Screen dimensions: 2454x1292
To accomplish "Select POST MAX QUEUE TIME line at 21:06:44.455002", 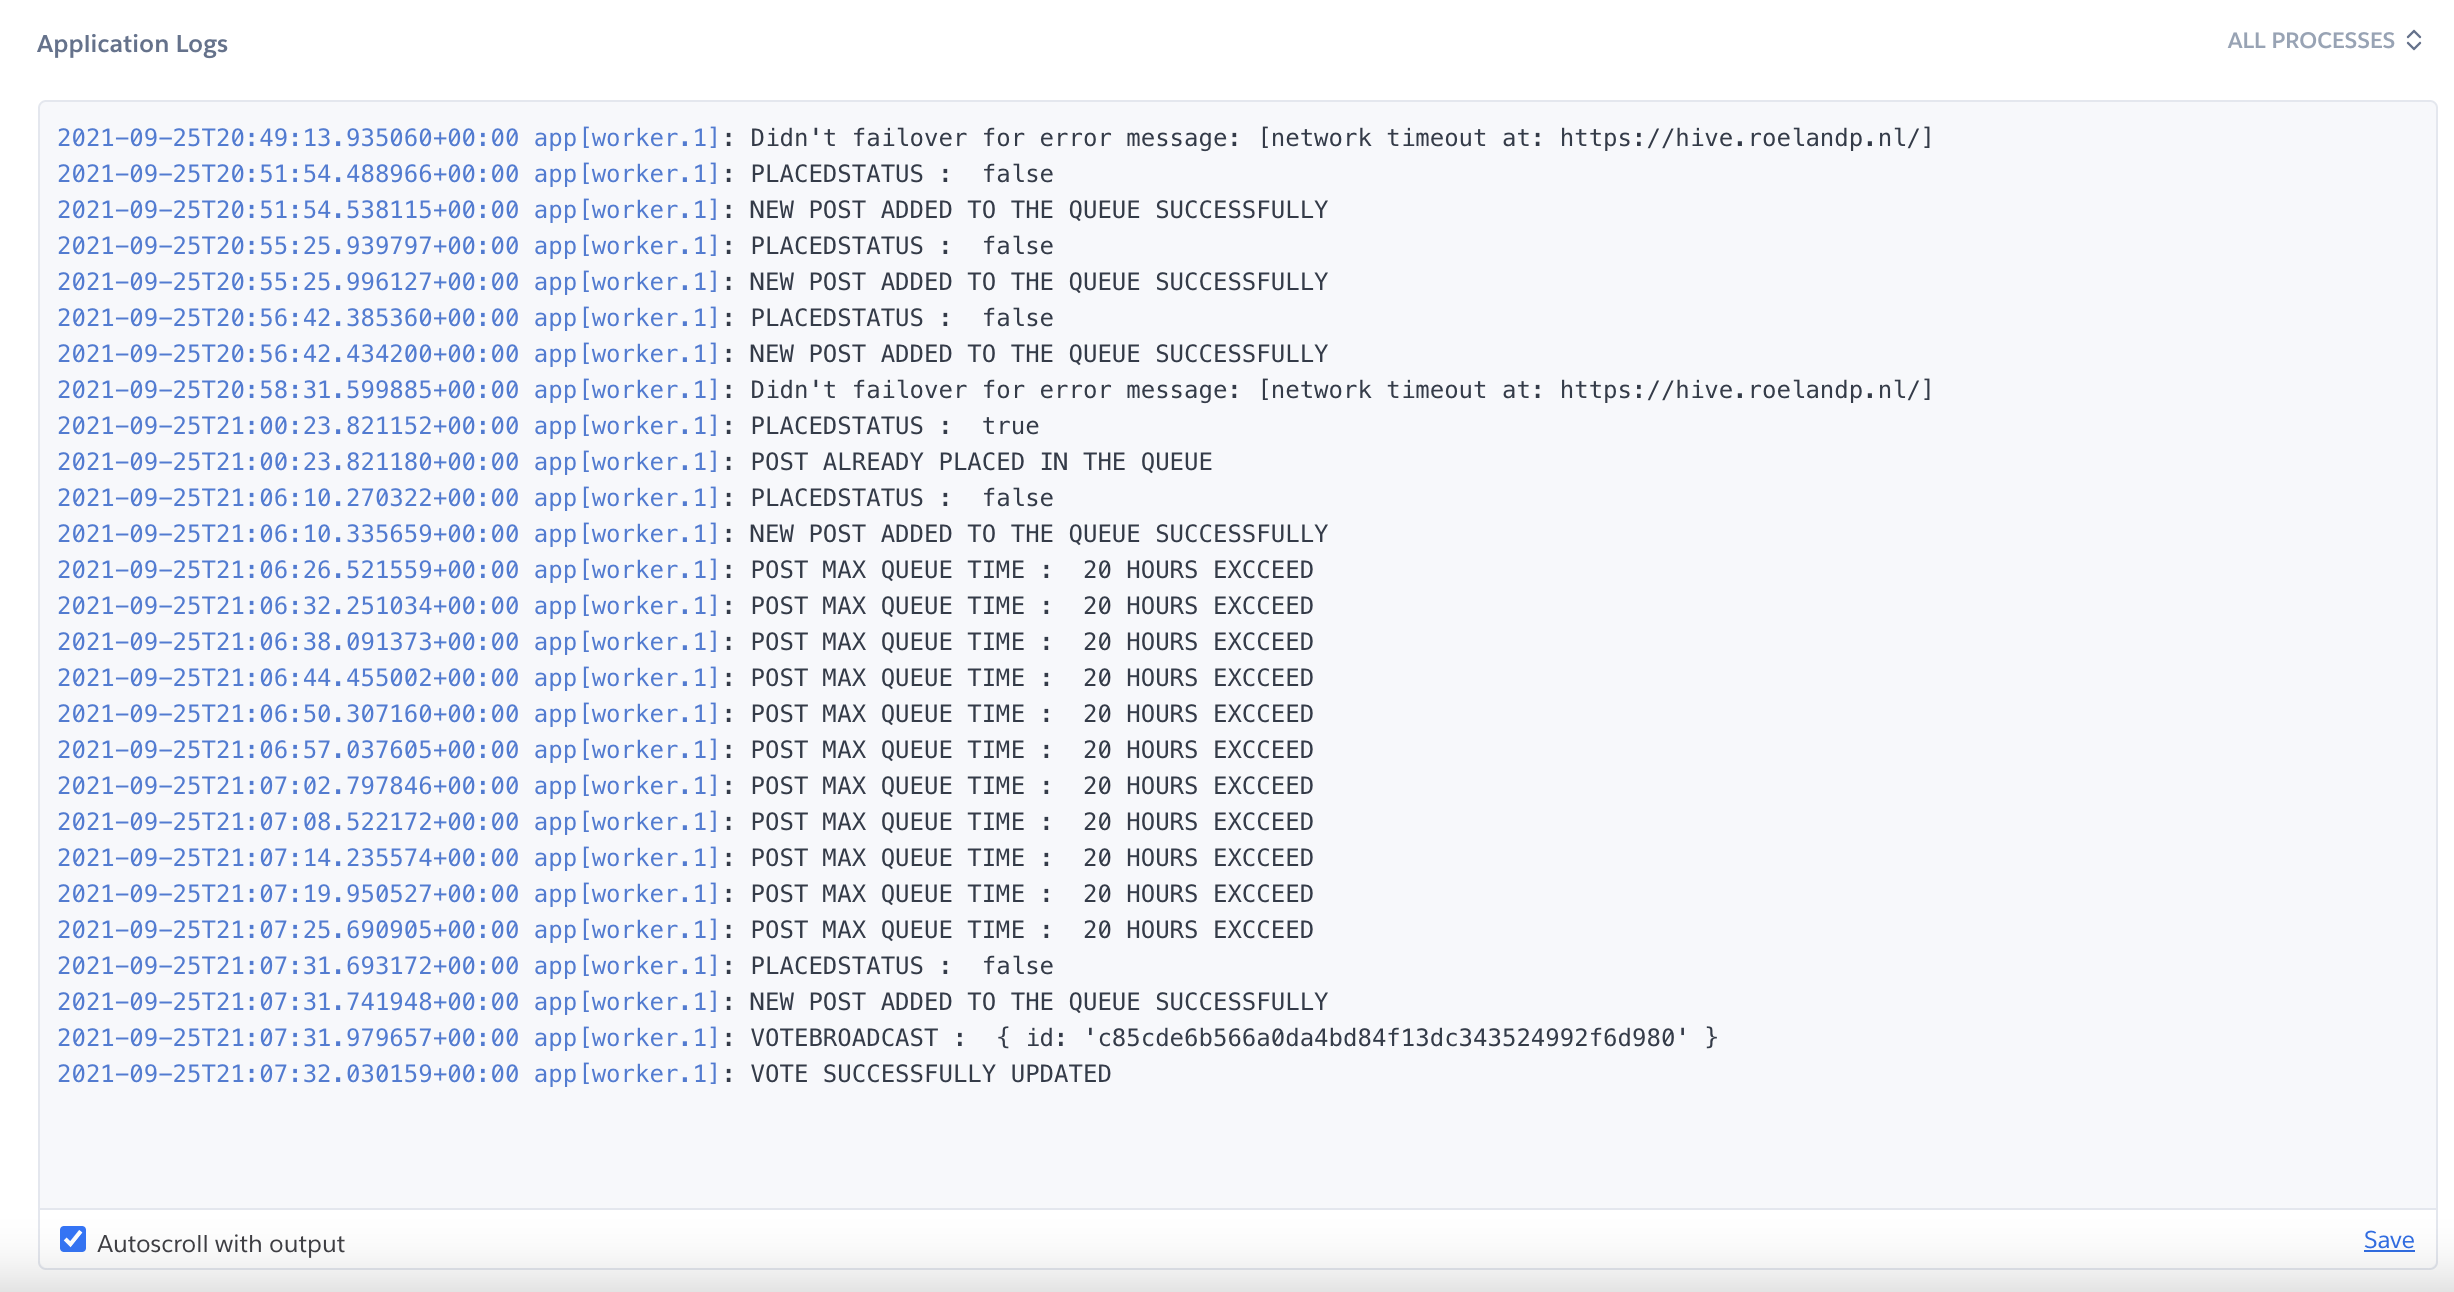I will tap(685, 678).
